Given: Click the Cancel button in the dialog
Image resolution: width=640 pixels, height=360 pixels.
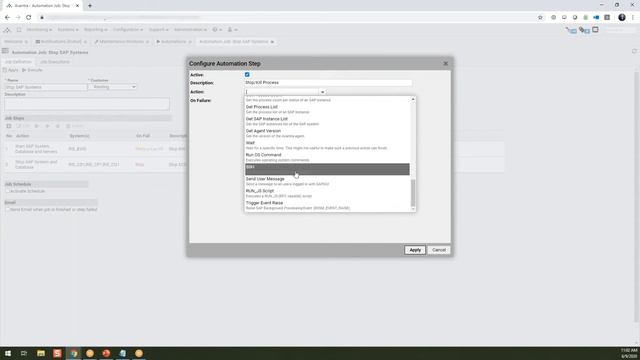Looking at the screenshot, I should click(x=439, y=250).
